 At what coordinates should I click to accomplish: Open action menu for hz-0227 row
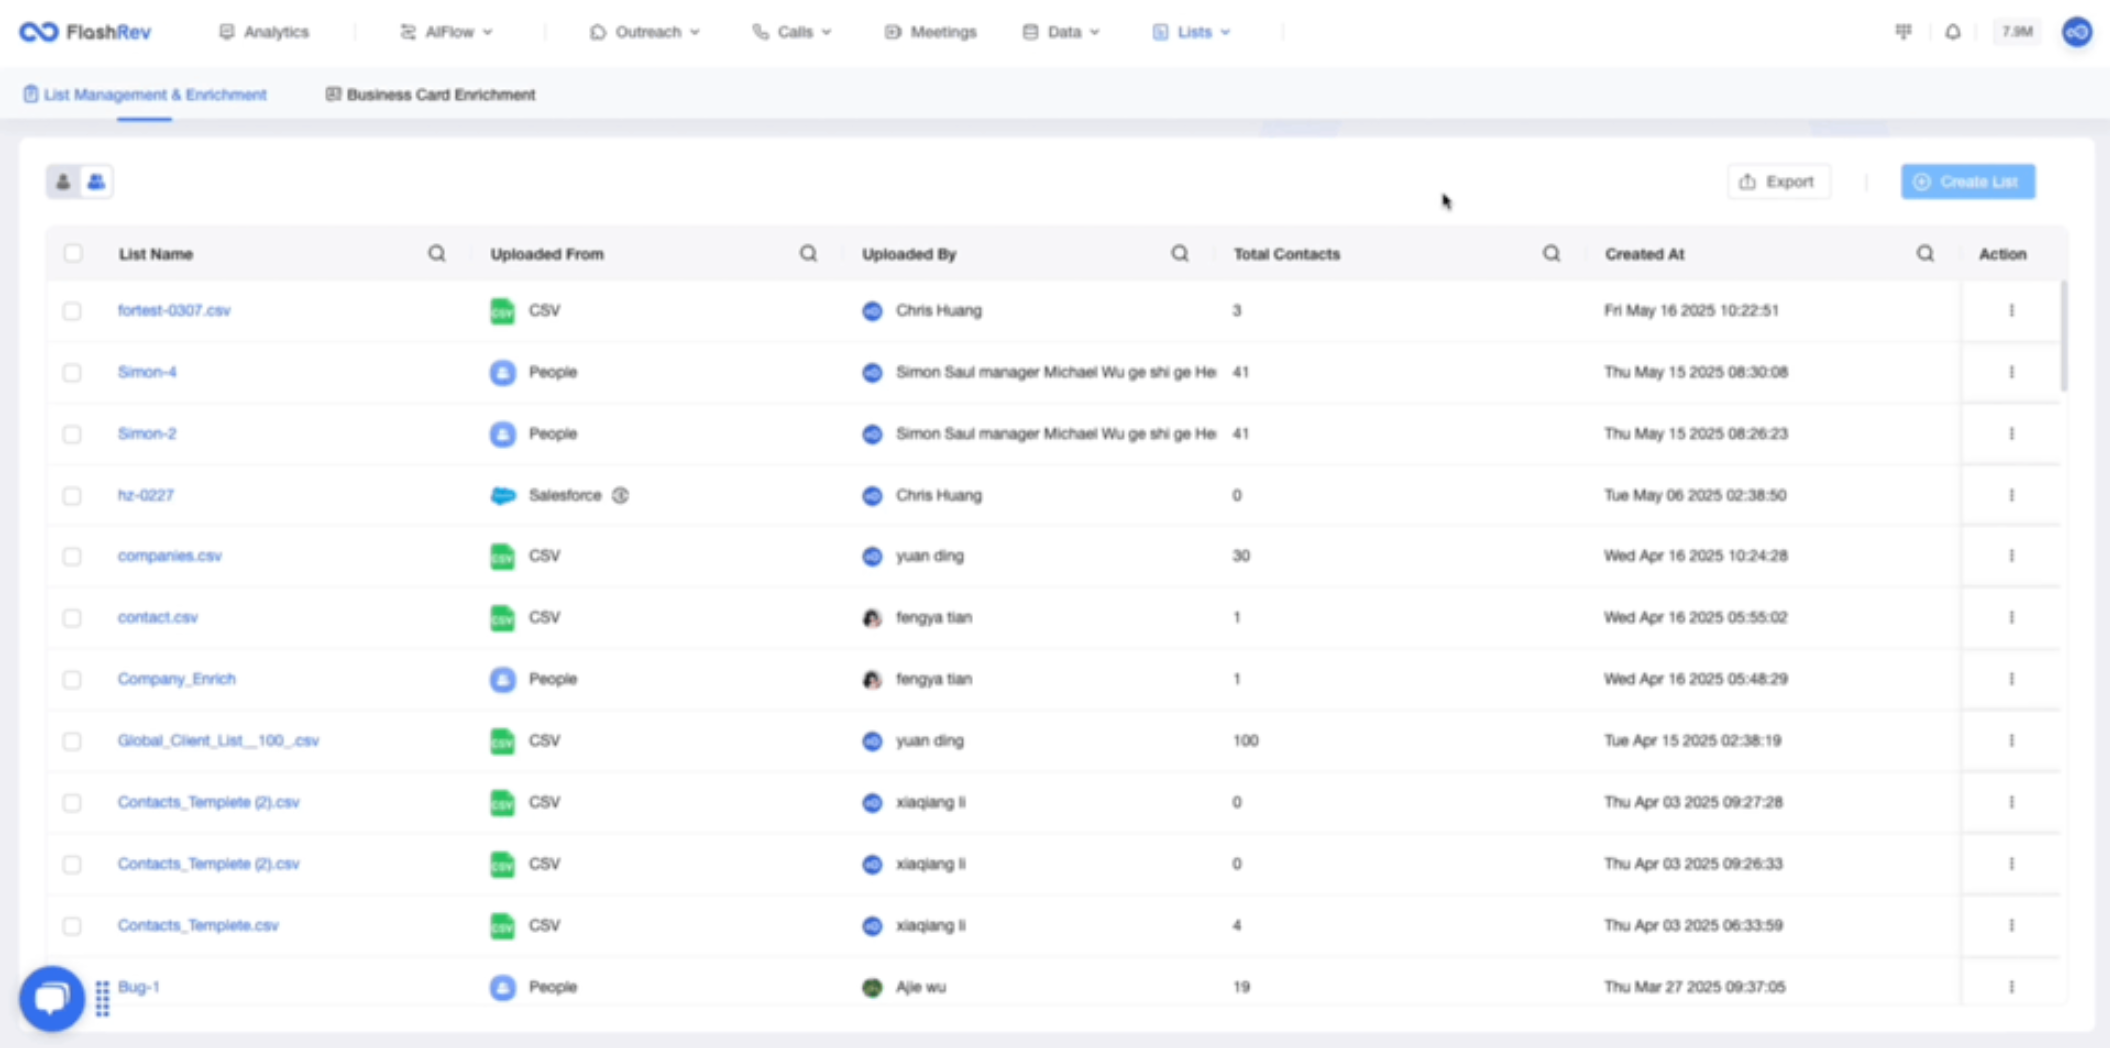pos(2011,495)
